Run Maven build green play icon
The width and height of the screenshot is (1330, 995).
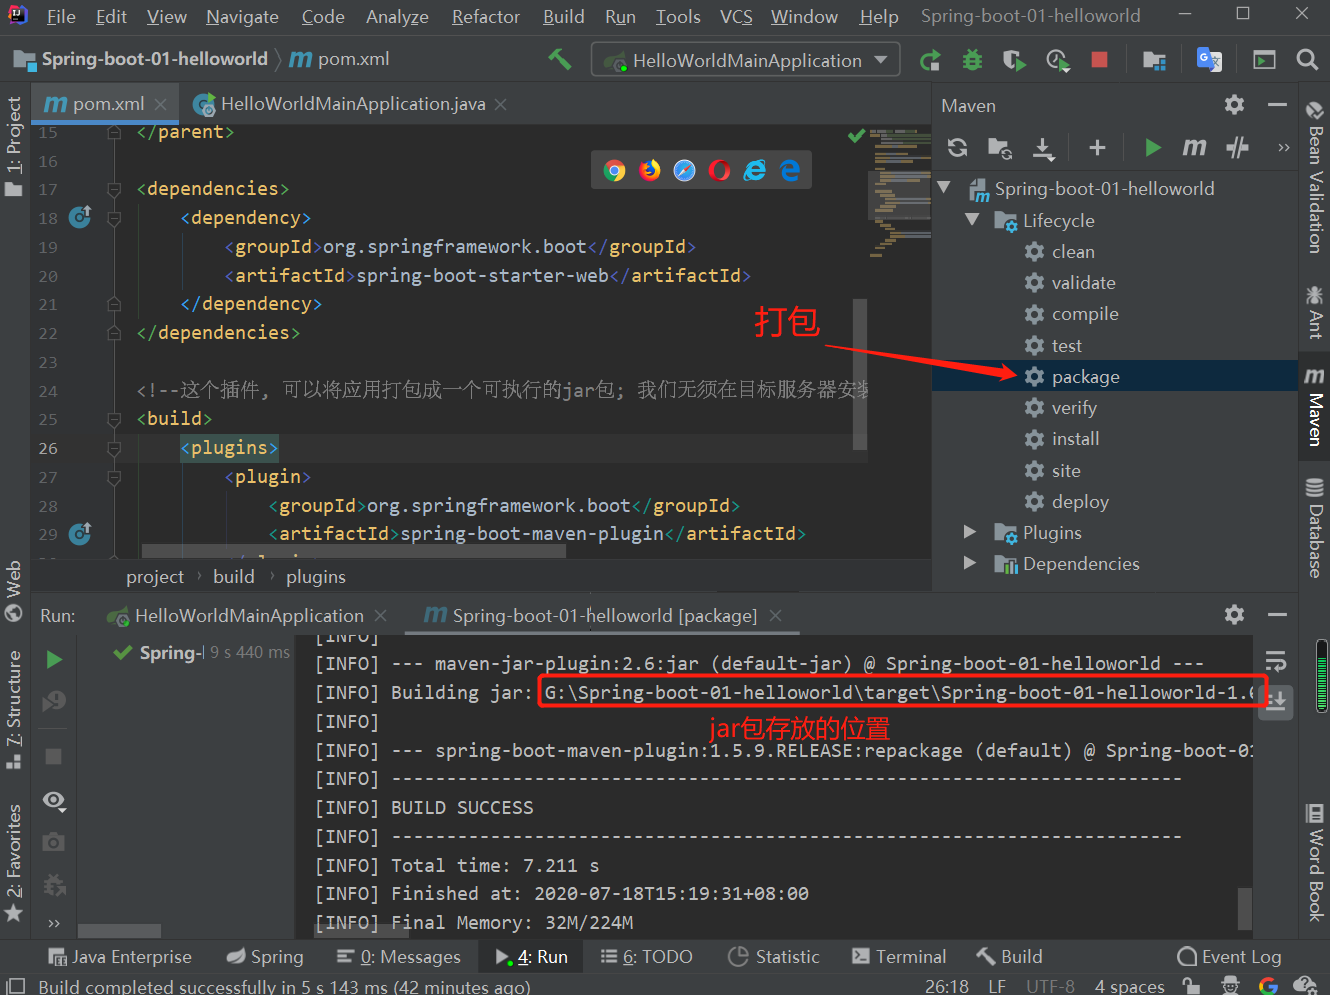pyautogui.click(x=1152, y=148)
